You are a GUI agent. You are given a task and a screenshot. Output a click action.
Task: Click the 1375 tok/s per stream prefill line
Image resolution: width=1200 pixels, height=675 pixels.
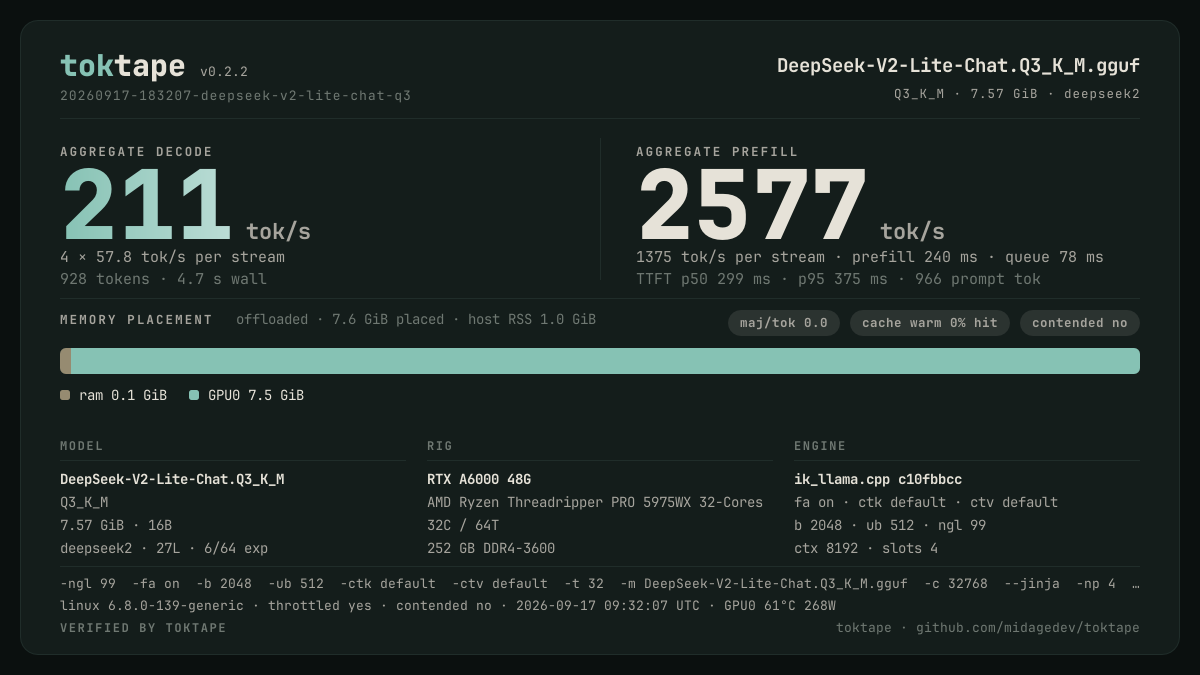click(870, 257)
